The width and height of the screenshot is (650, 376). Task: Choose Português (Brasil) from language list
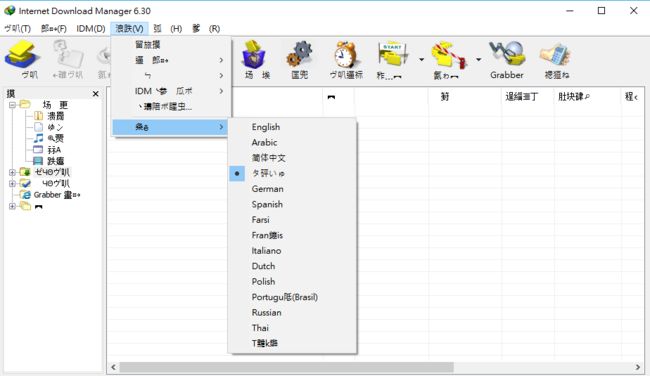pyautogui.click(x=285, y=297)
